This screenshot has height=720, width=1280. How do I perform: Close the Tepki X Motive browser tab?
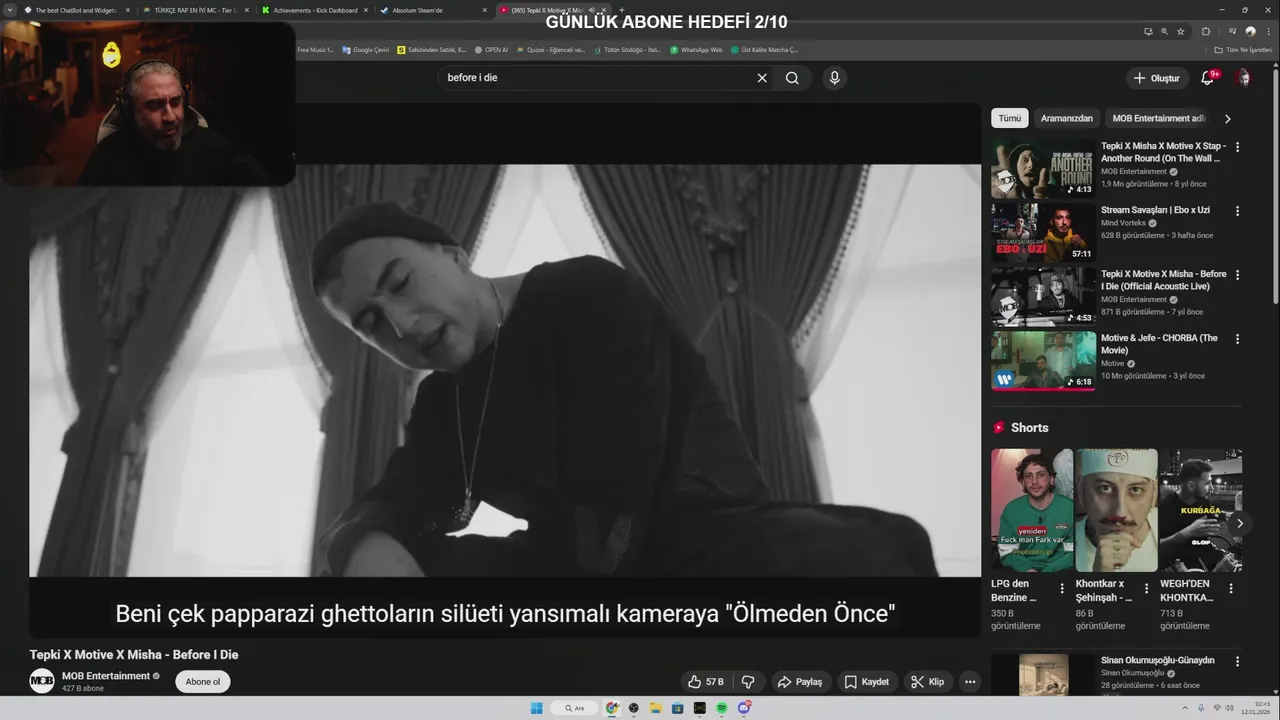[603, 10]
